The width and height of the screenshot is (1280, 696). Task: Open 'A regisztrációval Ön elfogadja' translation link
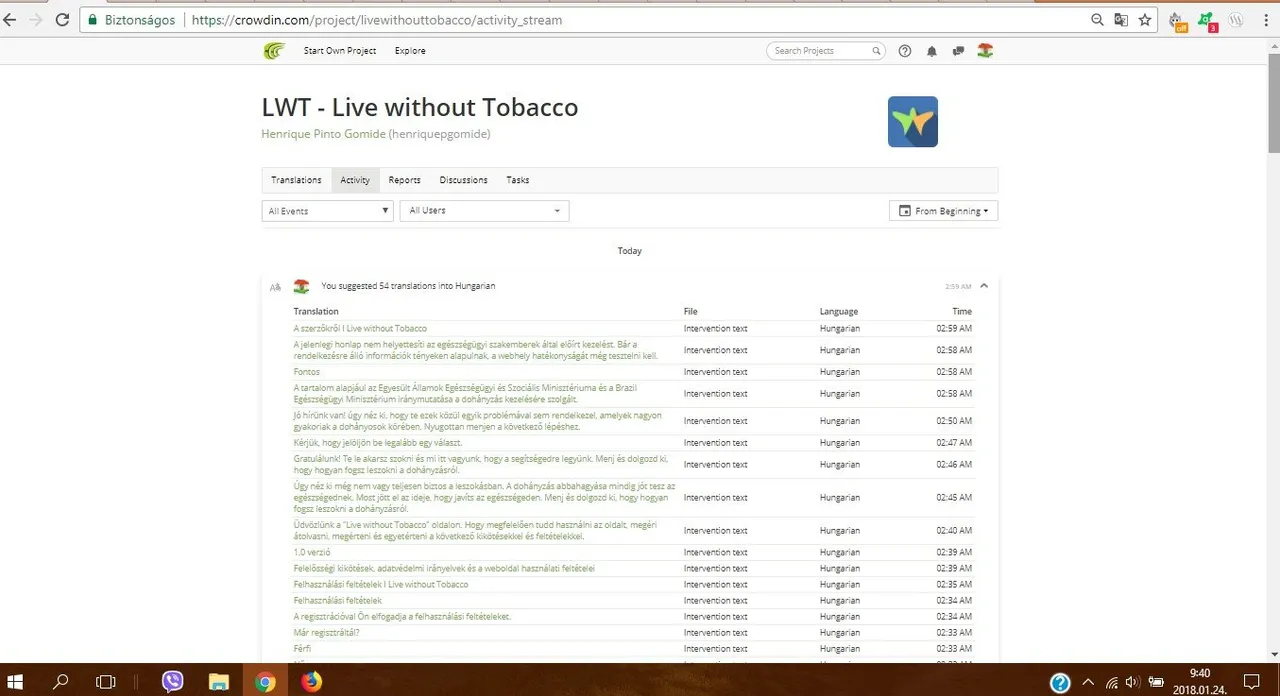point(402,616)
